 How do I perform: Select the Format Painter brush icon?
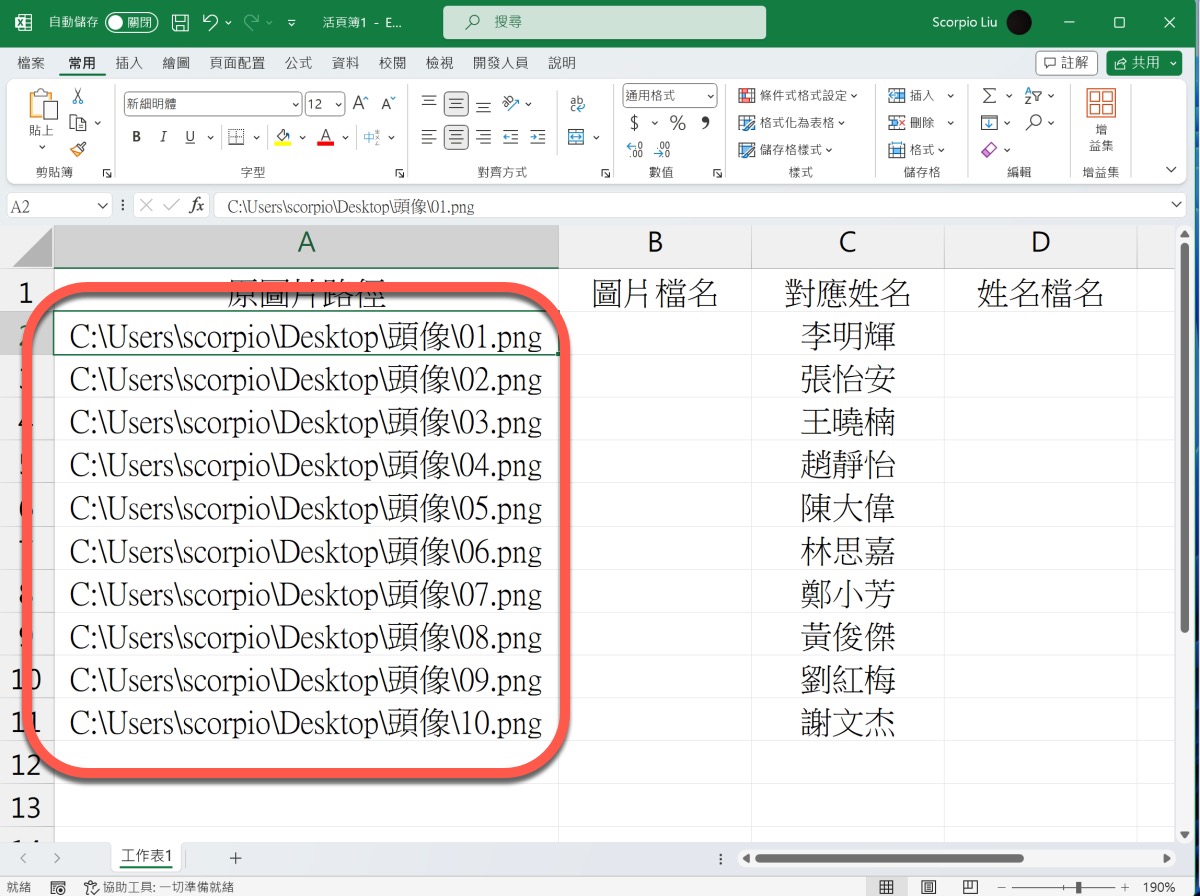tap(78, 149)
